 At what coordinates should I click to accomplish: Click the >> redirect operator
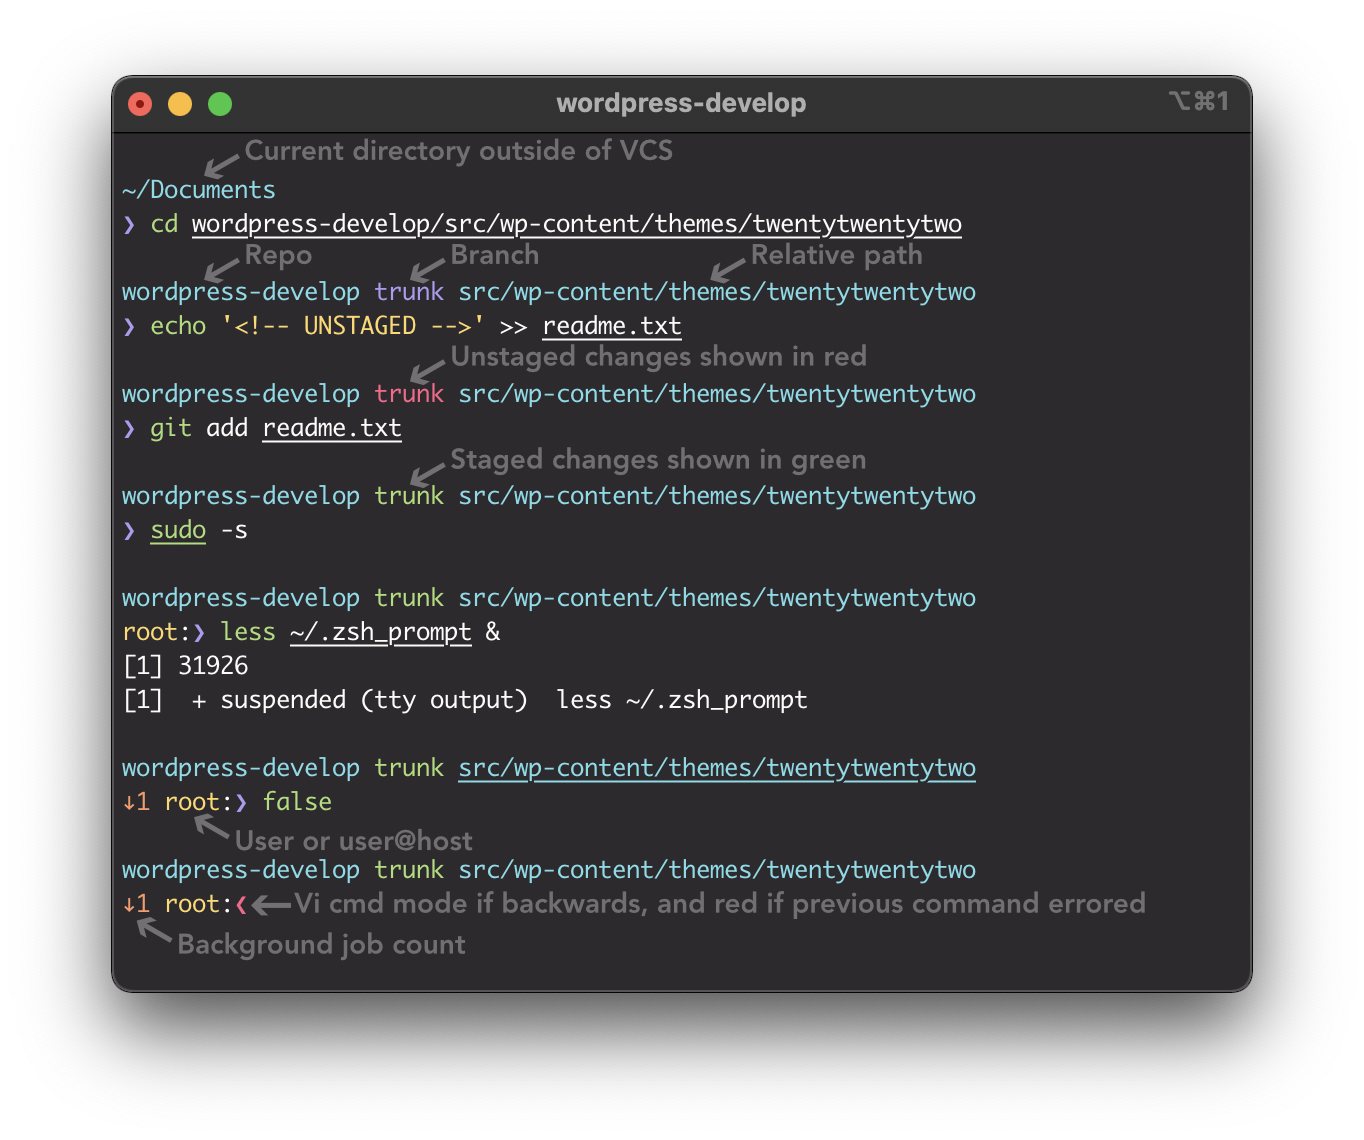tap(514, 327)
